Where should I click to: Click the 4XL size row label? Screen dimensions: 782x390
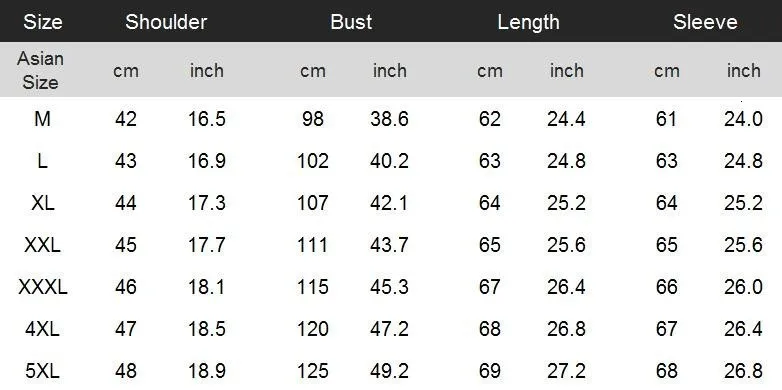click(x=42, y=329)
